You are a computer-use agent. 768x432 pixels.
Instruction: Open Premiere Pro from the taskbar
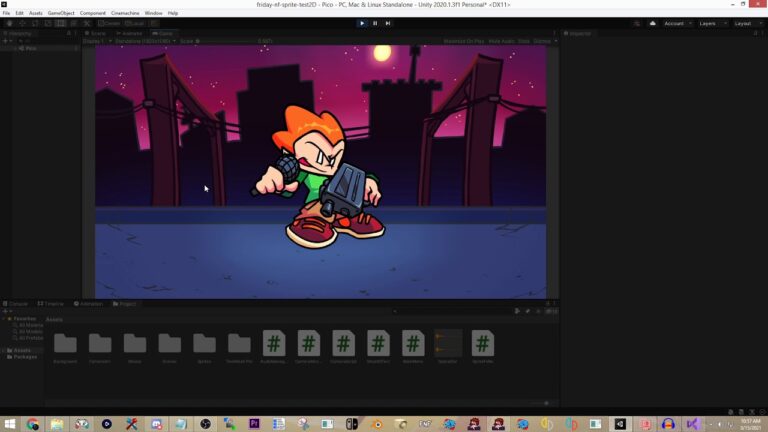coord(254,424)
